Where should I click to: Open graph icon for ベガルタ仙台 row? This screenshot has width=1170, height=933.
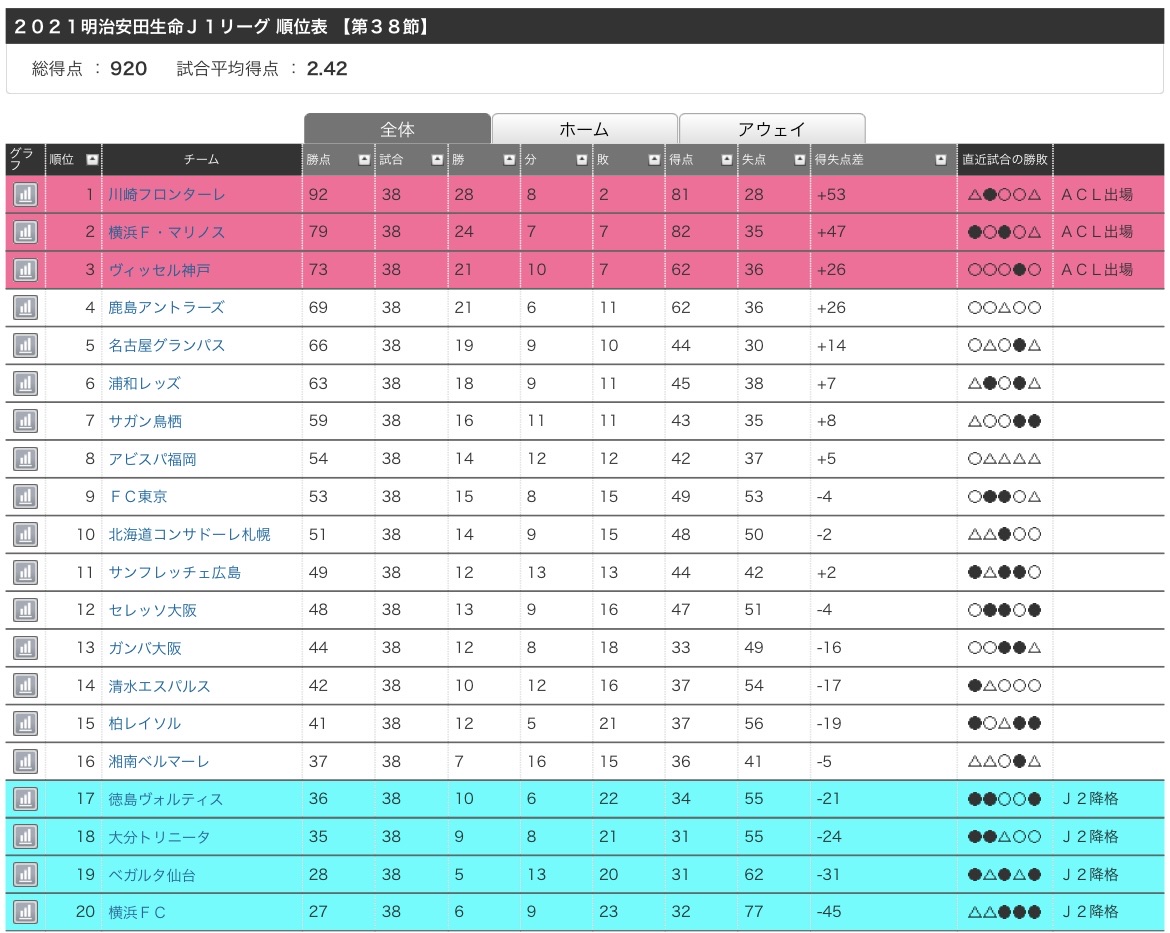click(x=25, y=875)
